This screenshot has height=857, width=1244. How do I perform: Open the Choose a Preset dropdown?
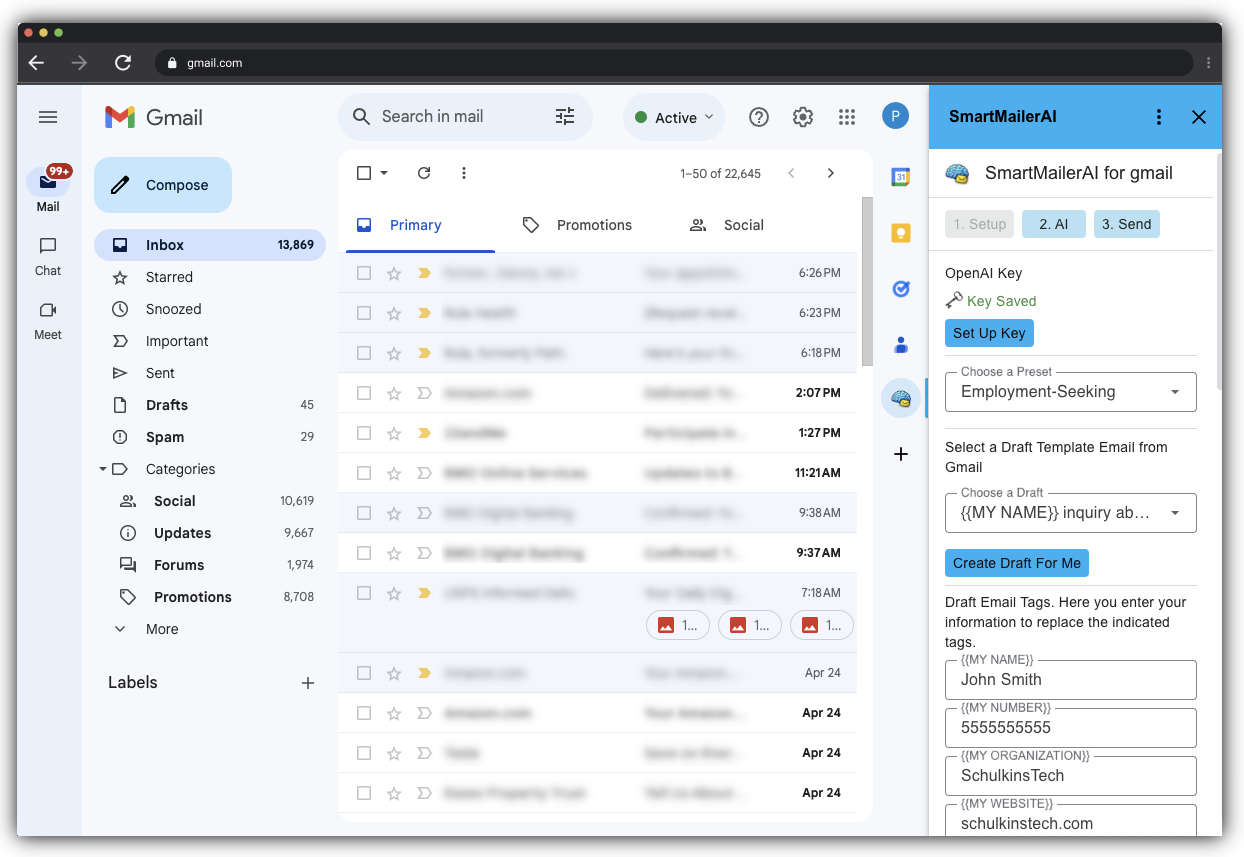(1070, 392)
